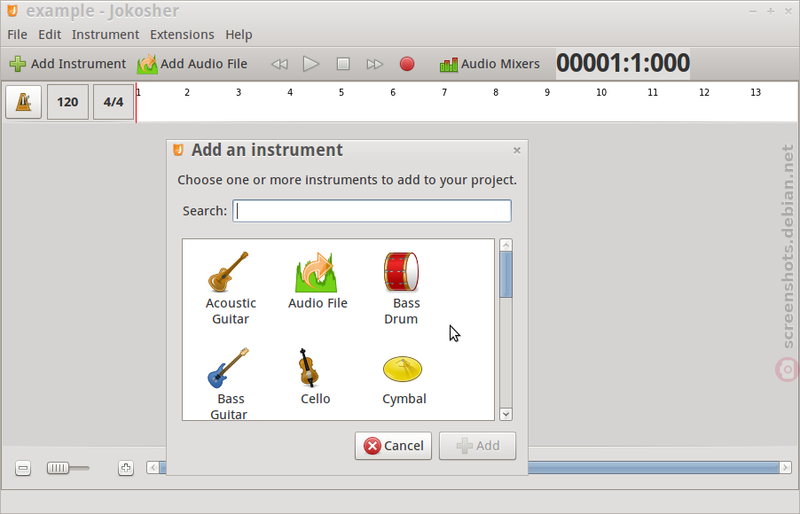Zoom in the timeline with plus button
Screen dimensions: 800x514
[126, 468]
